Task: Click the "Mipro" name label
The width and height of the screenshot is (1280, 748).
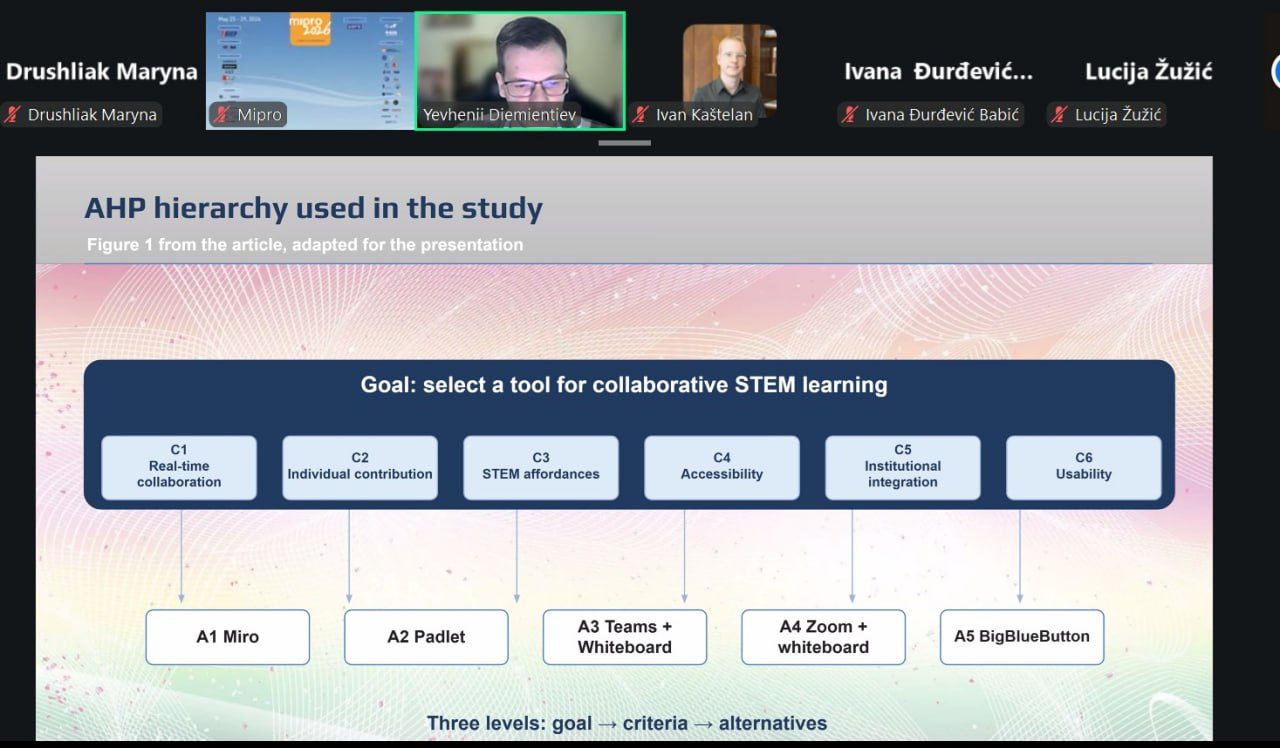Action: point(260,115)
